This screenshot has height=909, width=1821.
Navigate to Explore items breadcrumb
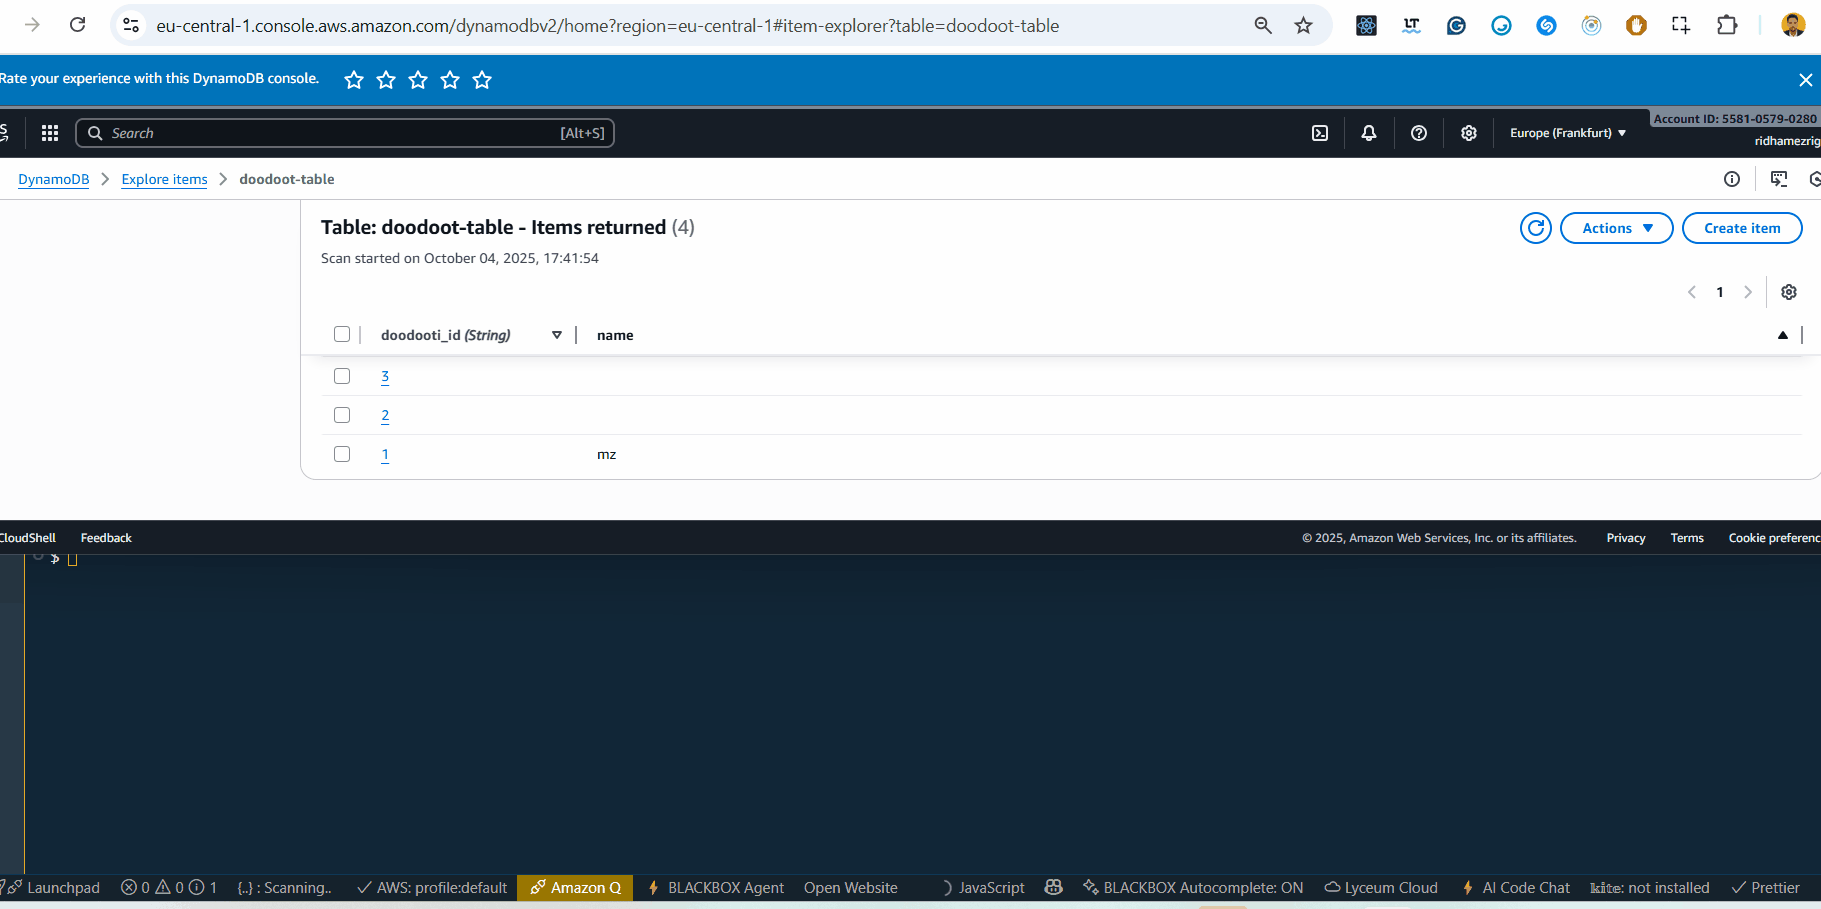tap(164, 179)
